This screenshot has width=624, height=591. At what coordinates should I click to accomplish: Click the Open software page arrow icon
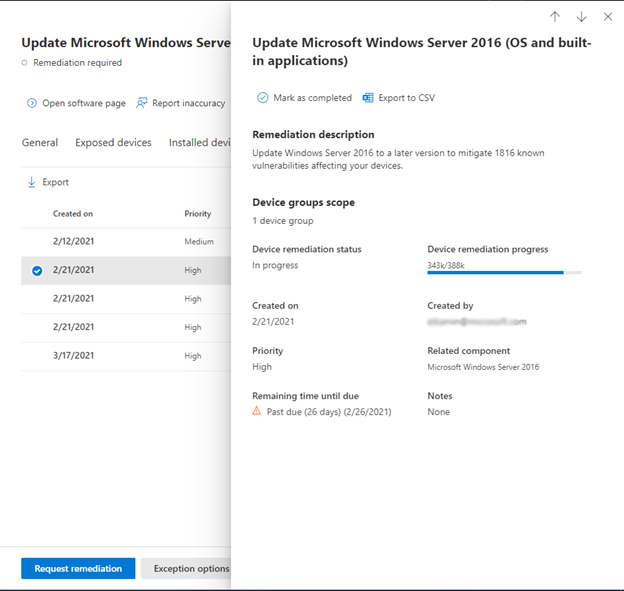(32, 103)
